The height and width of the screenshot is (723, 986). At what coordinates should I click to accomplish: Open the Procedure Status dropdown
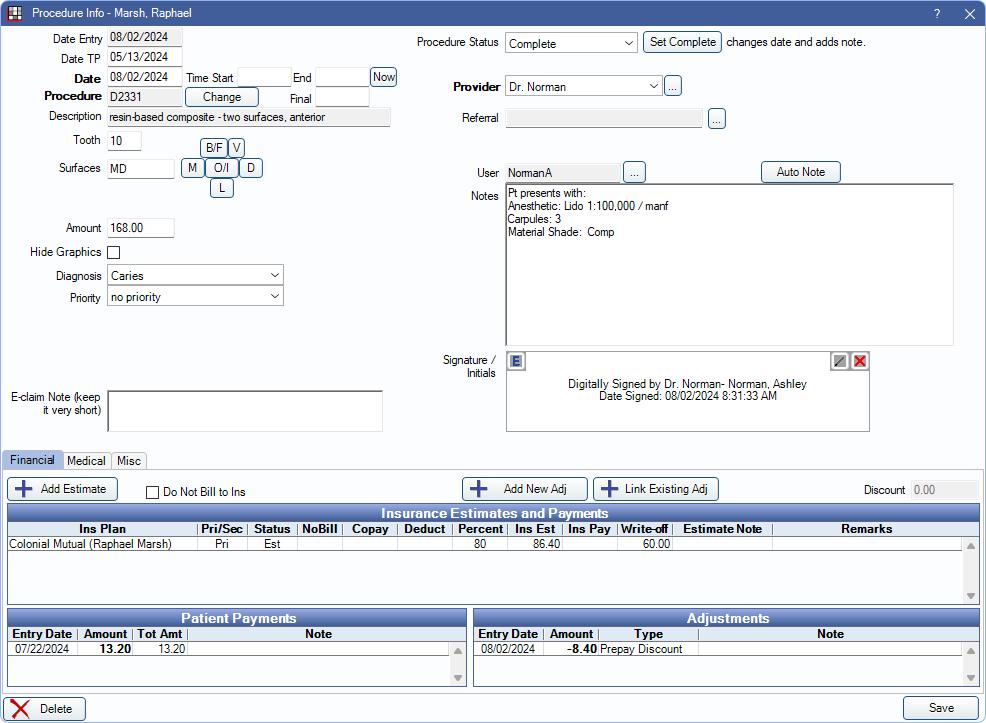[571, 43]
